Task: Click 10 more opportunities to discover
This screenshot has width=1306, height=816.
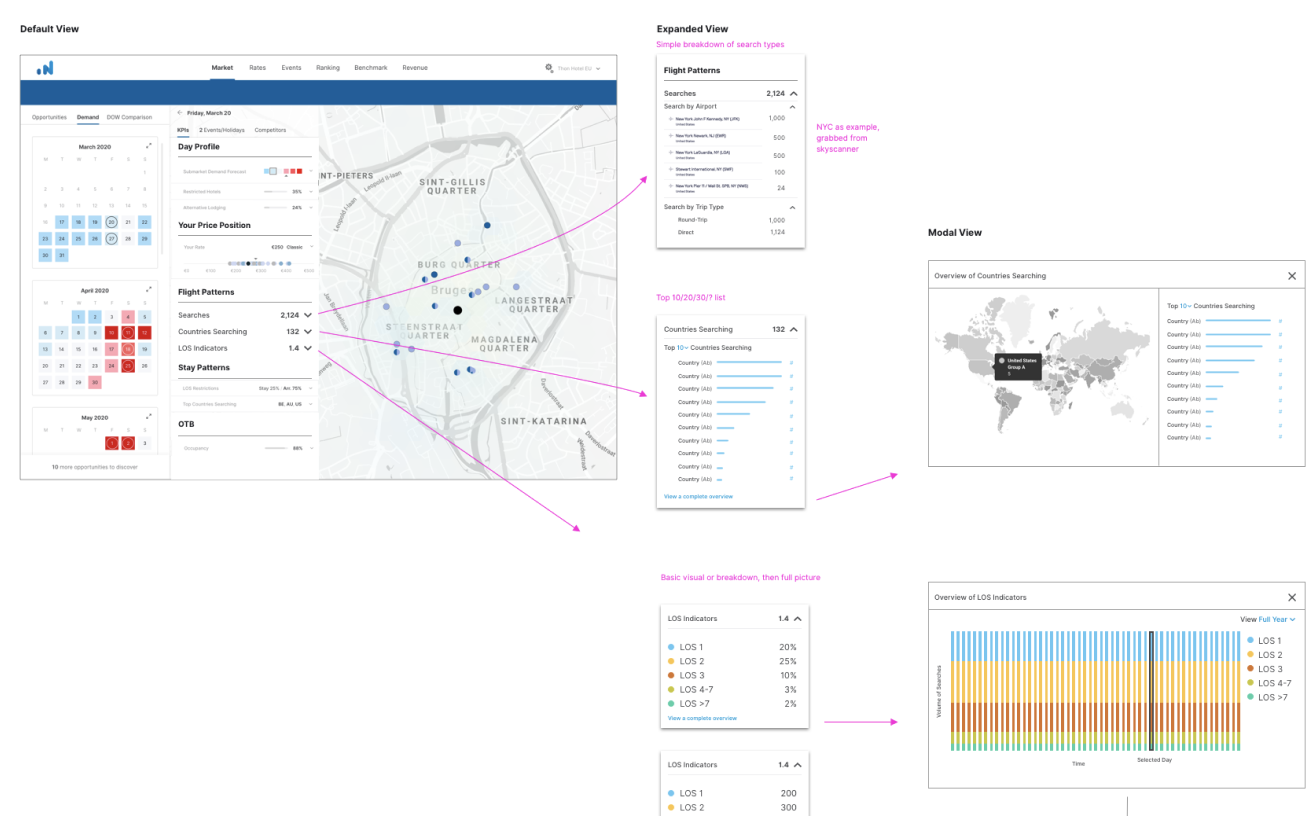Action: [x=95, y=467]
